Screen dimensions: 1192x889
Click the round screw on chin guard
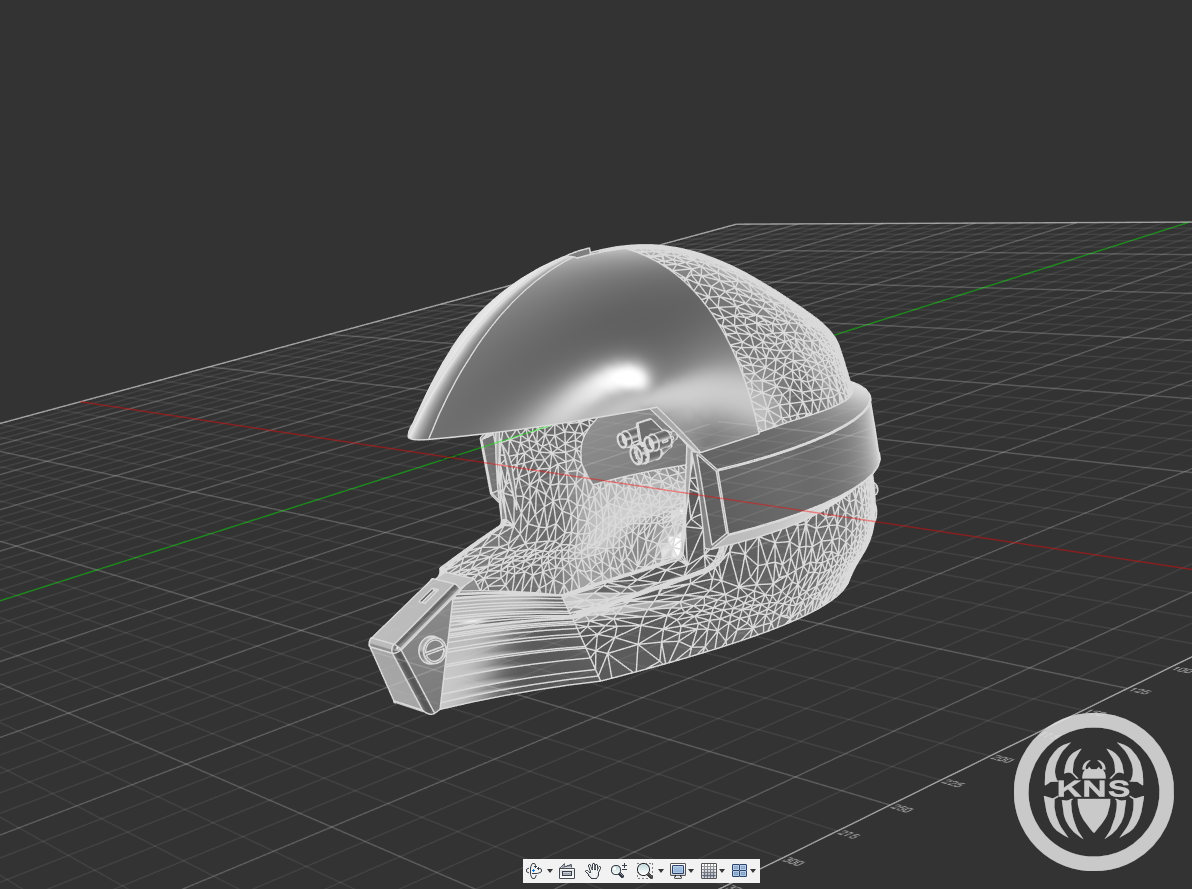click(432, 648)
